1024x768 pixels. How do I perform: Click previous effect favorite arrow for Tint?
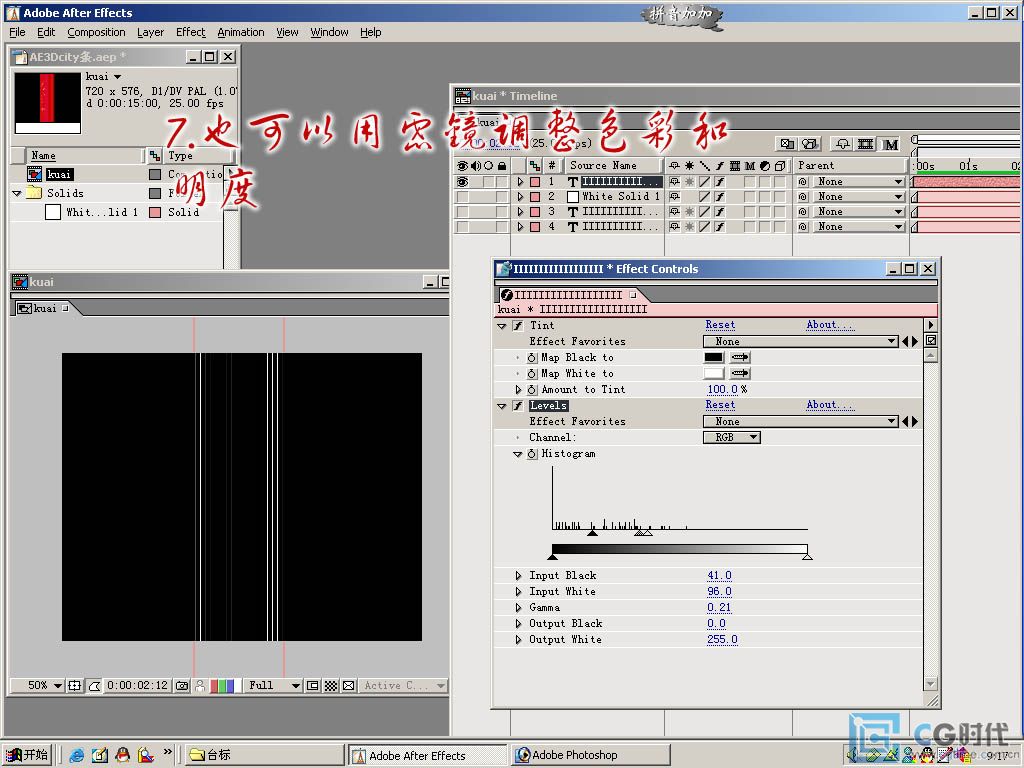[x=905, y=342]
